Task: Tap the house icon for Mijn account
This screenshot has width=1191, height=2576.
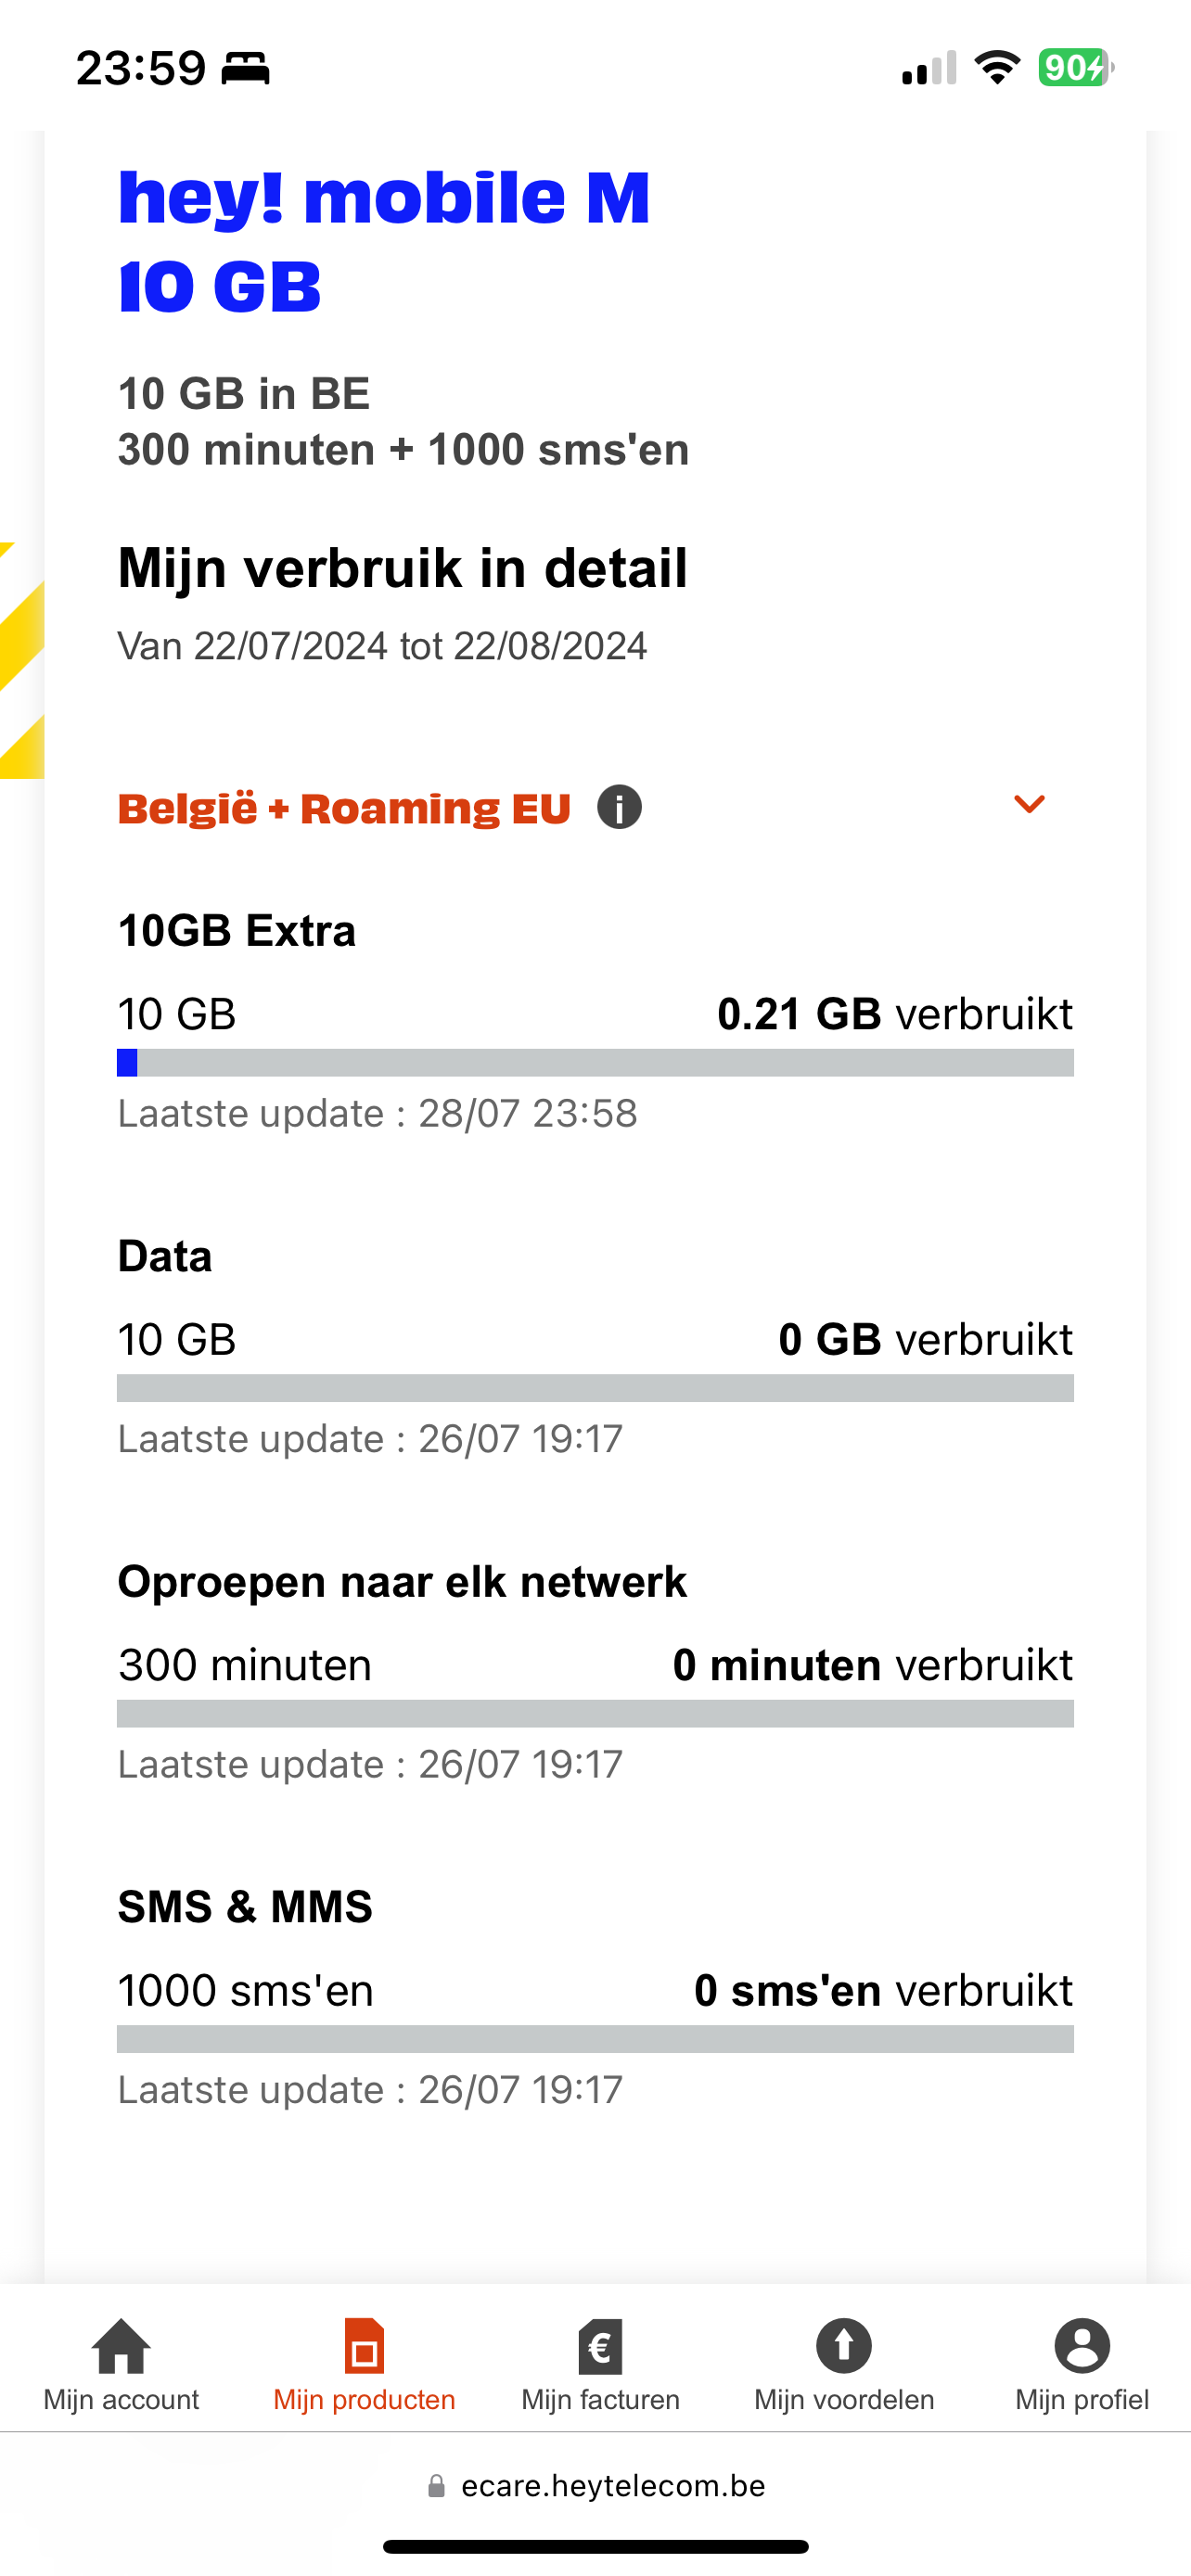Action: tap(121, 2345)
